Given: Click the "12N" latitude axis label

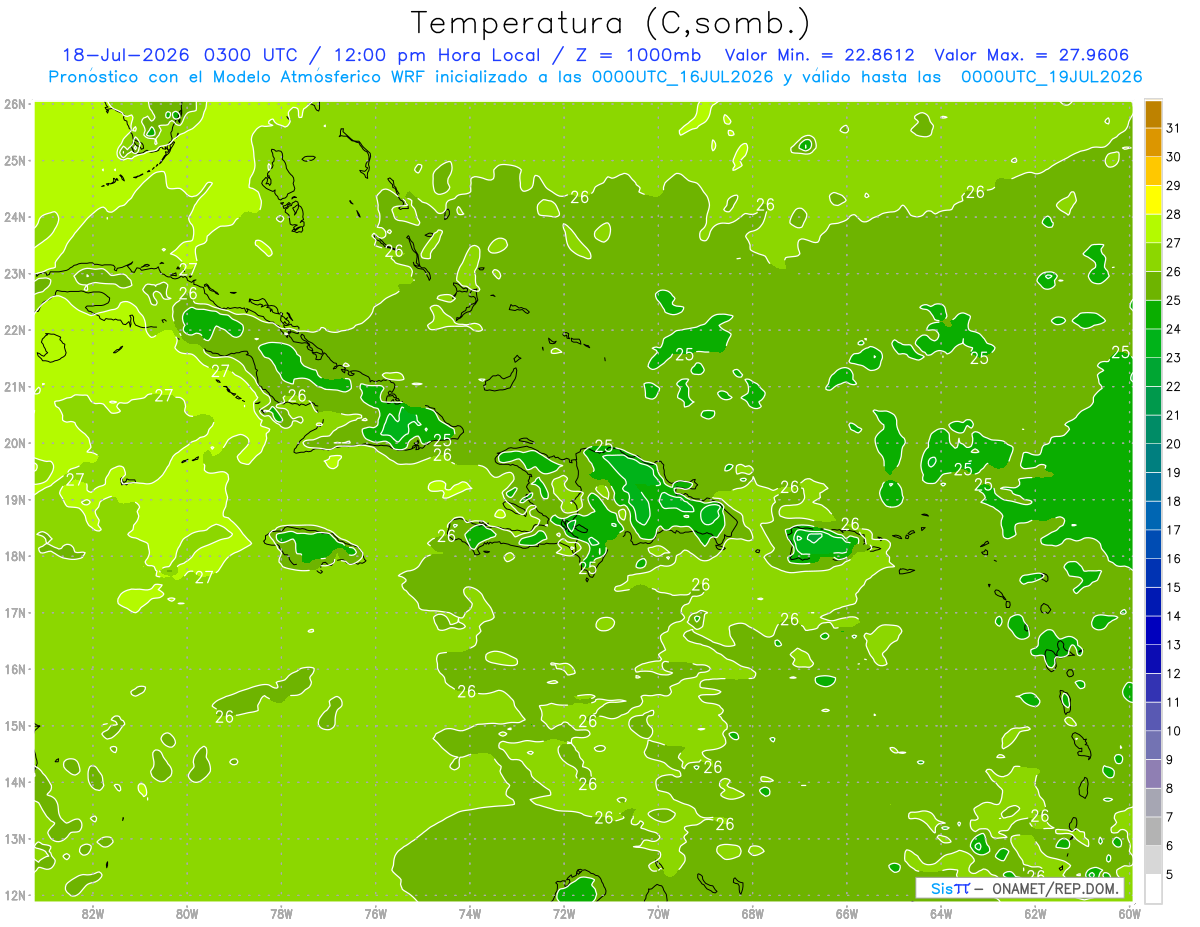Looking at the screenshot, I should pyautogui.click(x=15, y=895).
